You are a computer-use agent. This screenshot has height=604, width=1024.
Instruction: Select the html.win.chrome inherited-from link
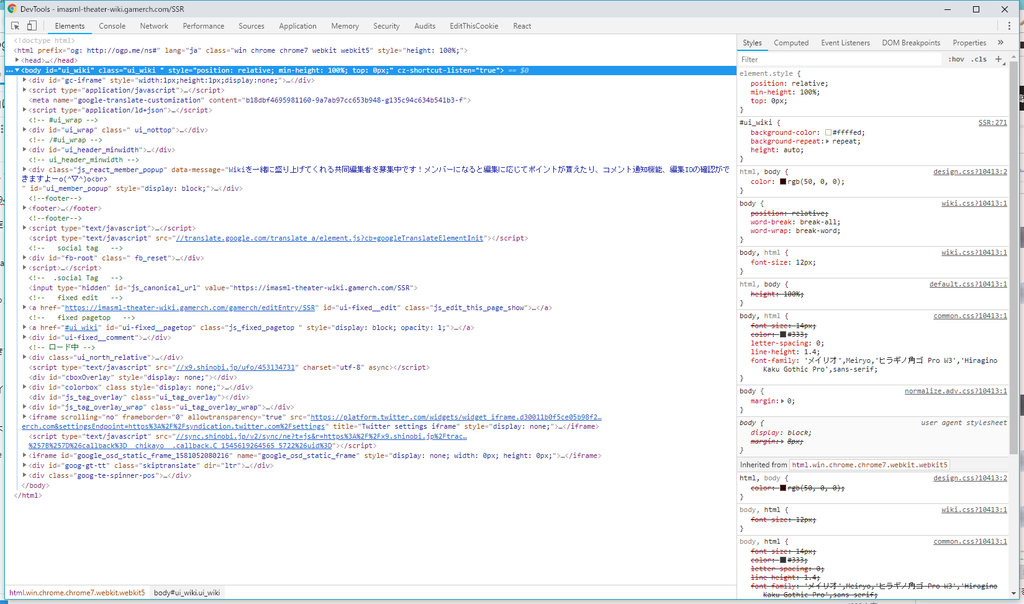pyautogui.click(x=869, y=465)
